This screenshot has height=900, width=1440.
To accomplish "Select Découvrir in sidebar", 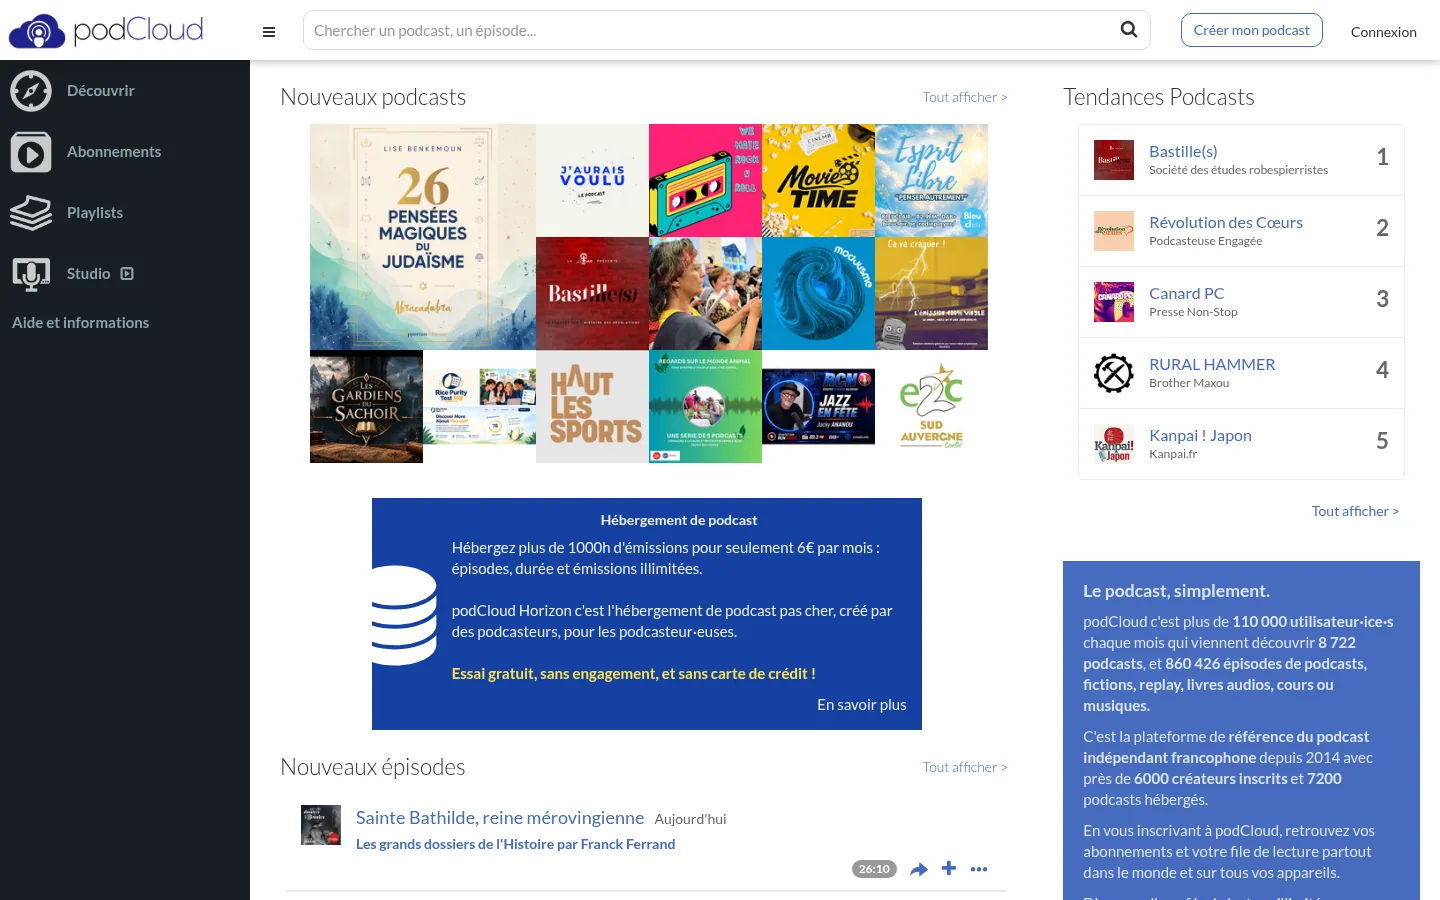I will pyautogui.click(x=100, y=91).
